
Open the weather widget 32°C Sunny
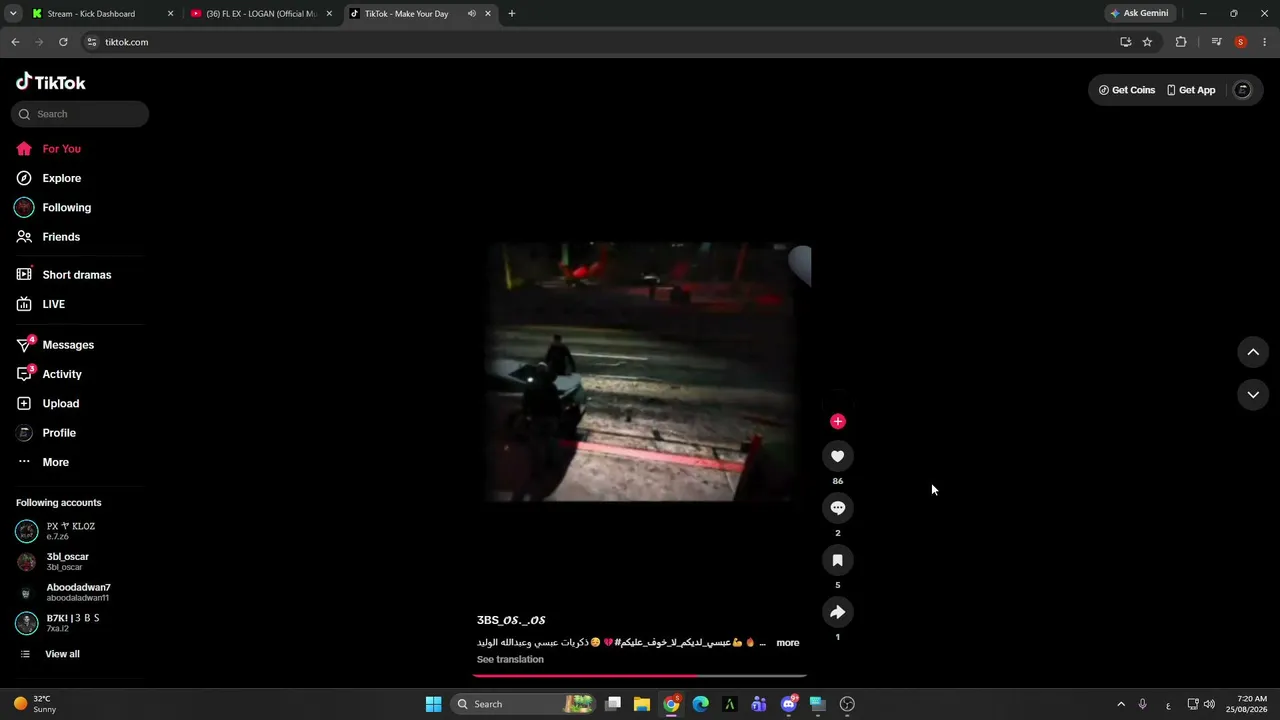pyautogui.click(x=35, y=704)
